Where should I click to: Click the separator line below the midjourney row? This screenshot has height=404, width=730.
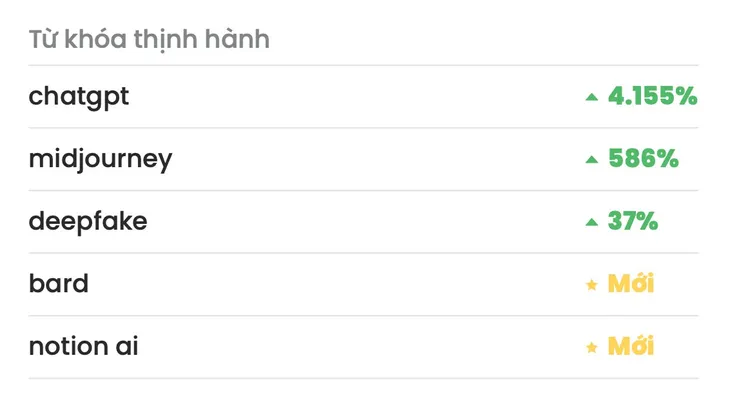[363, 190]
